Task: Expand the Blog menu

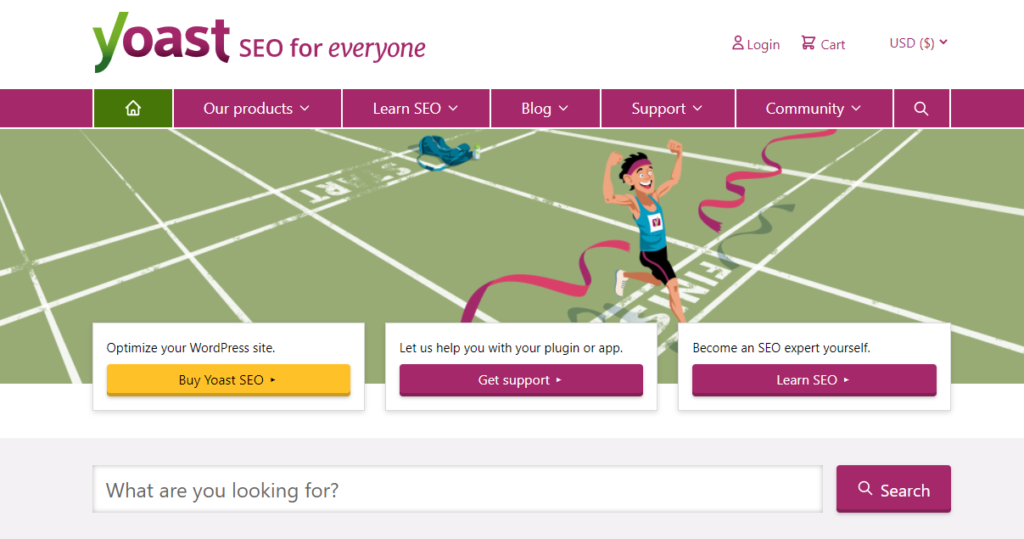Action: tap(544, 109)
